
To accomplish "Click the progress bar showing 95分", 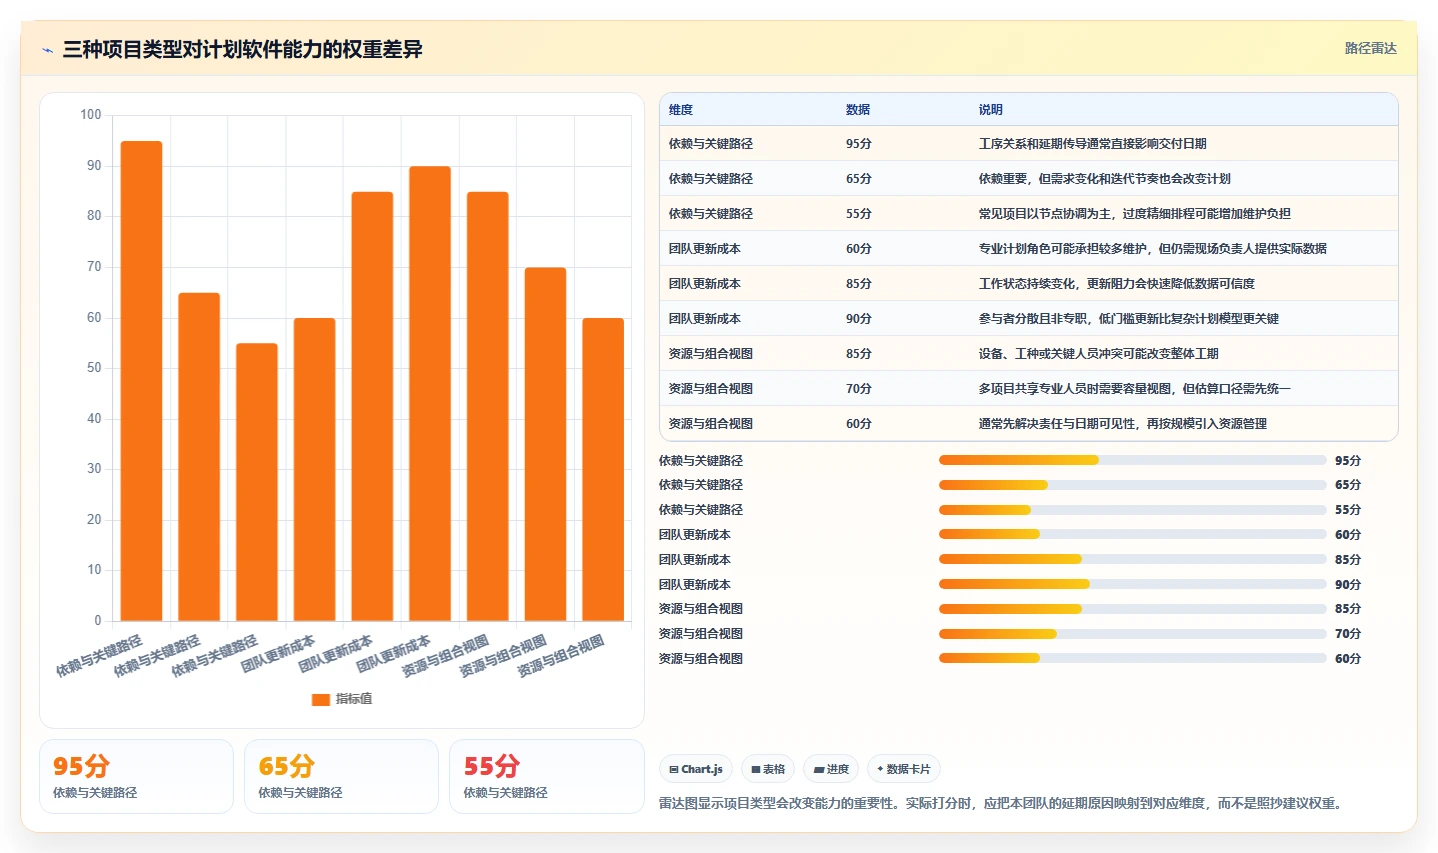I will (1132, 460).
